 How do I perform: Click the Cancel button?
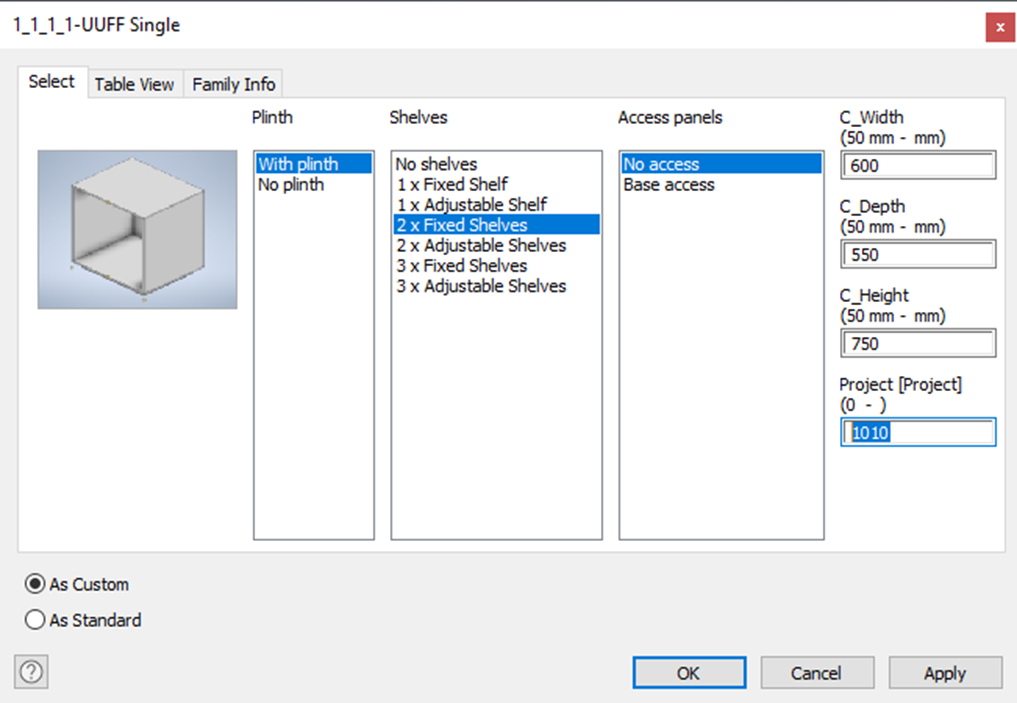(x=817, y=672)
